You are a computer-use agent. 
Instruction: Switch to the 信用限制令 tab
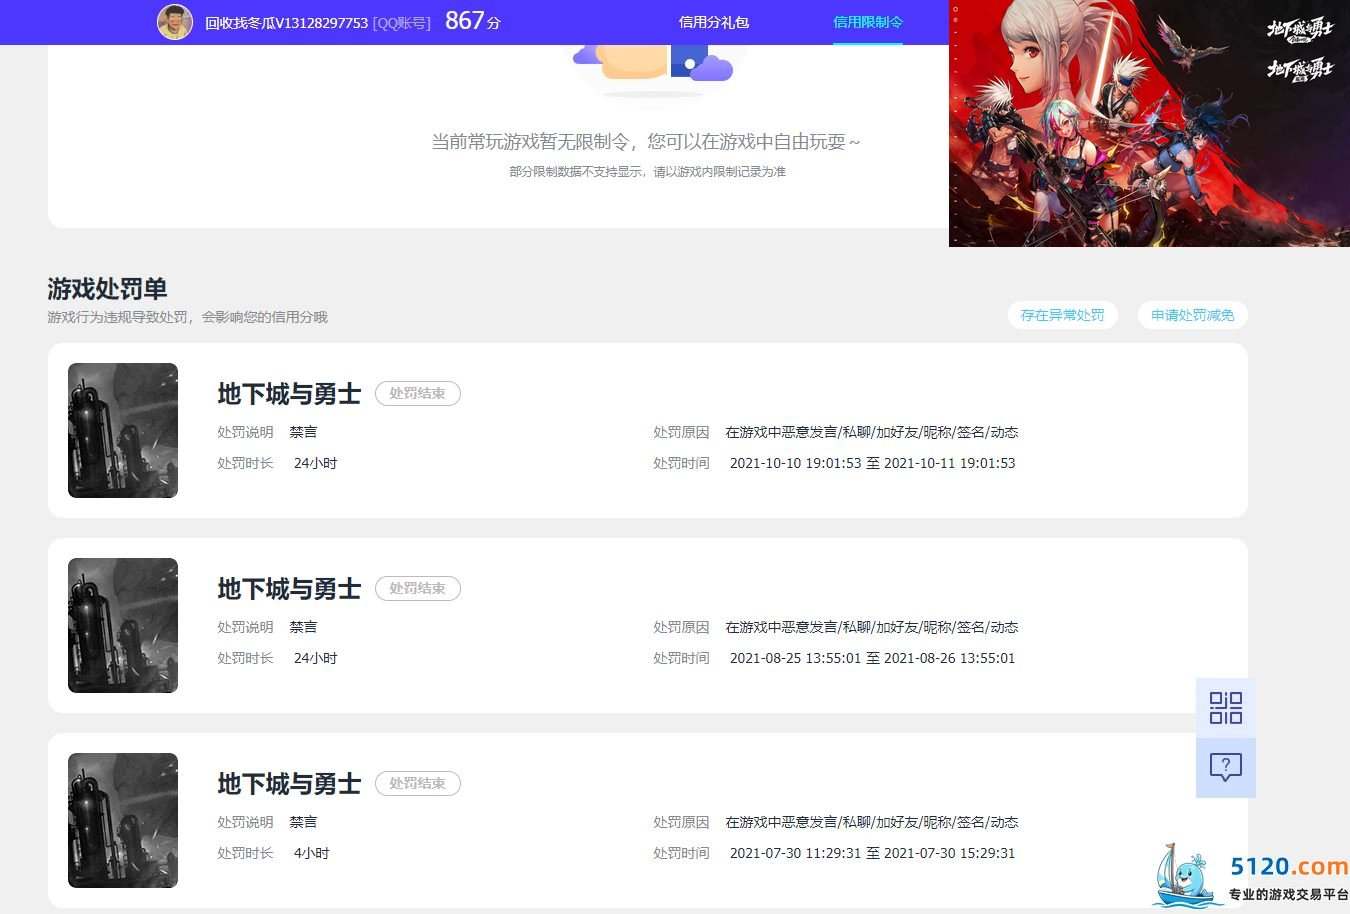coord(868,22)
